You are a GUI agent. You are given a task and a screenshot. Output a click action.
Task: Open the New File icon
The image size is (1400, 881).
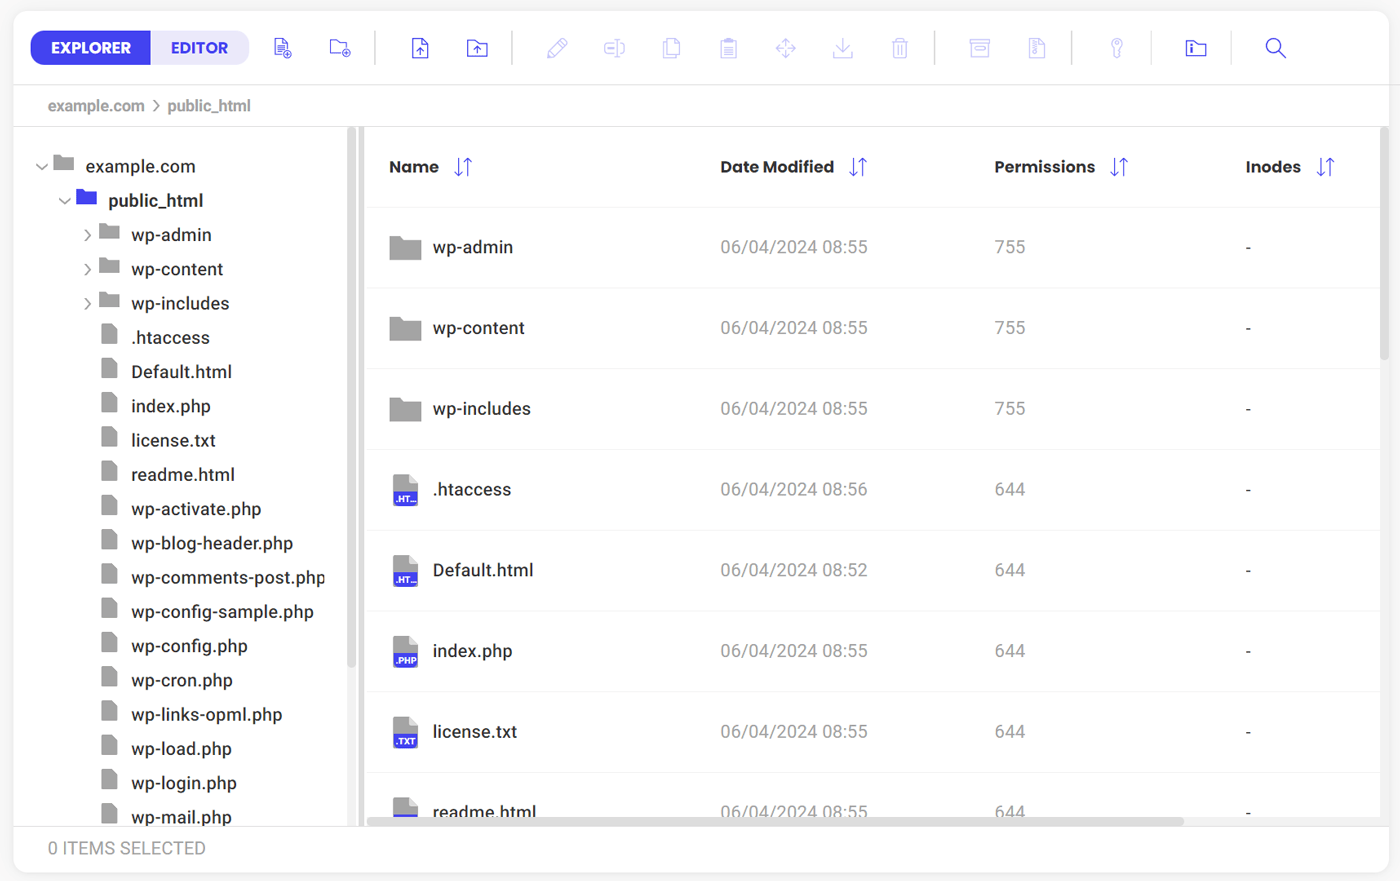pyautogui.click(x=282, y=47)
